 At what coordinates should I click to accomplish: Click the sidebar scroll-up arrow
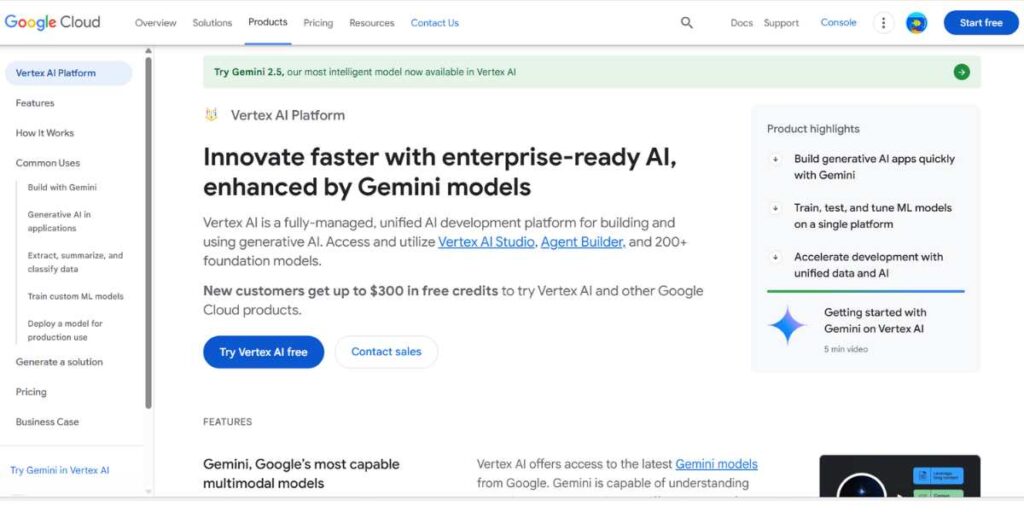pos(148,50)
